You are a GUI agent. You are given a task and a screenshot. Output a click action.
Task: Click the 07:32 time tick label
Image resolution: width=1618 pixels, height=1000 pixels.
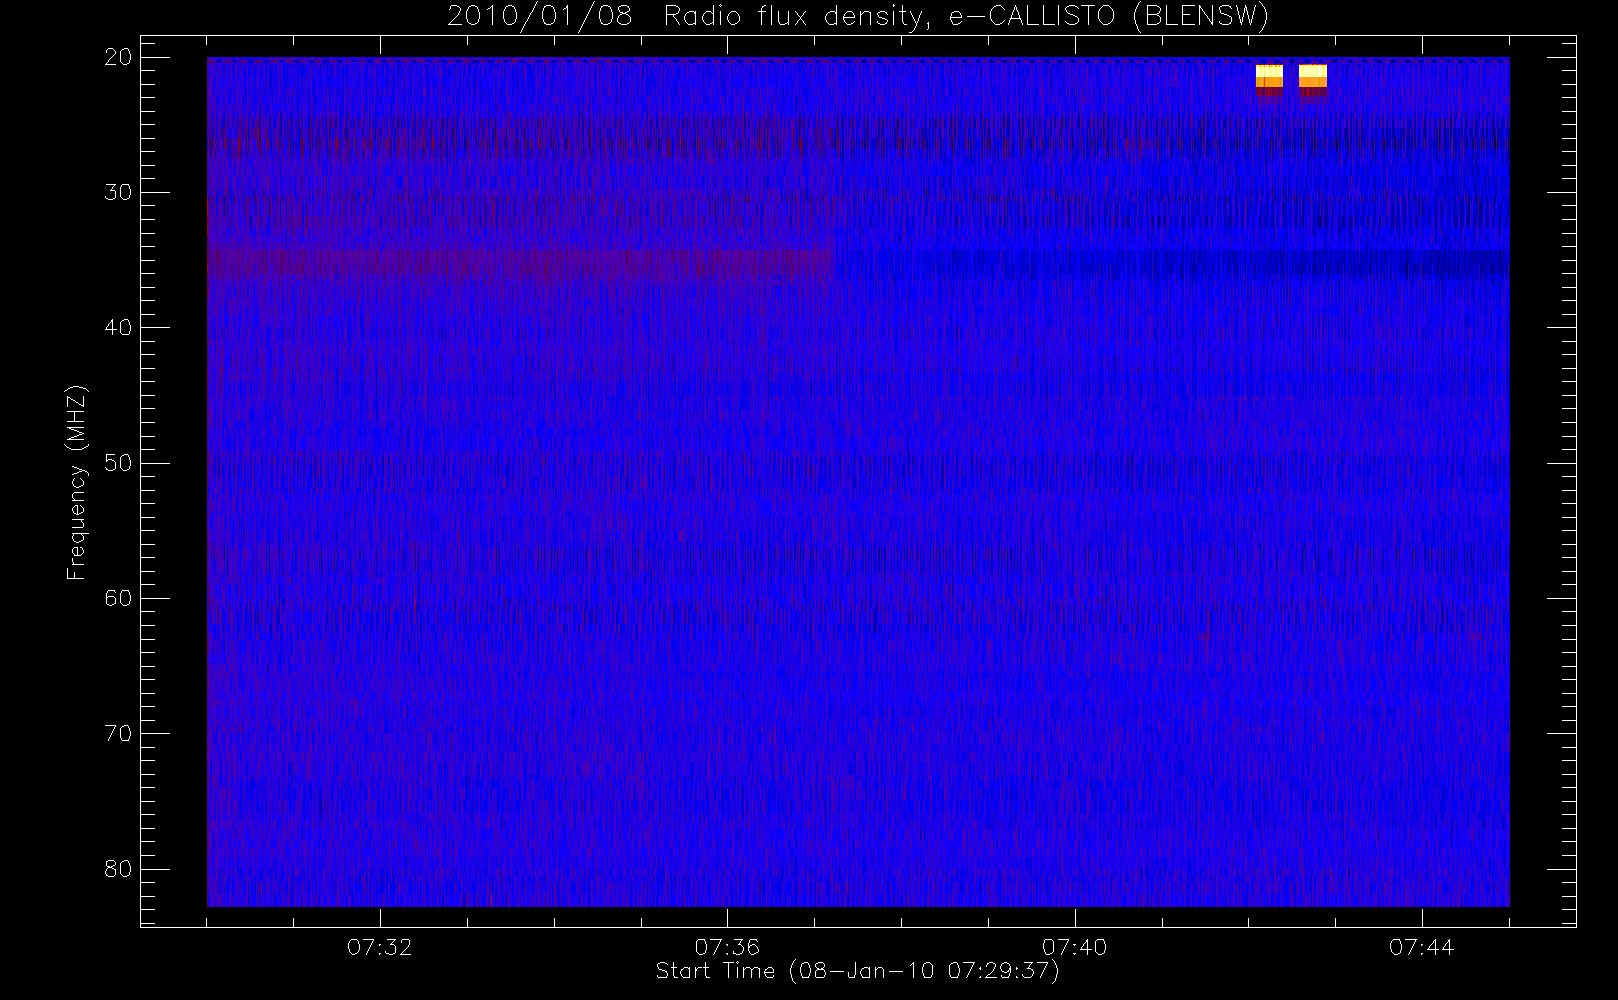click(x=379, y=947)
